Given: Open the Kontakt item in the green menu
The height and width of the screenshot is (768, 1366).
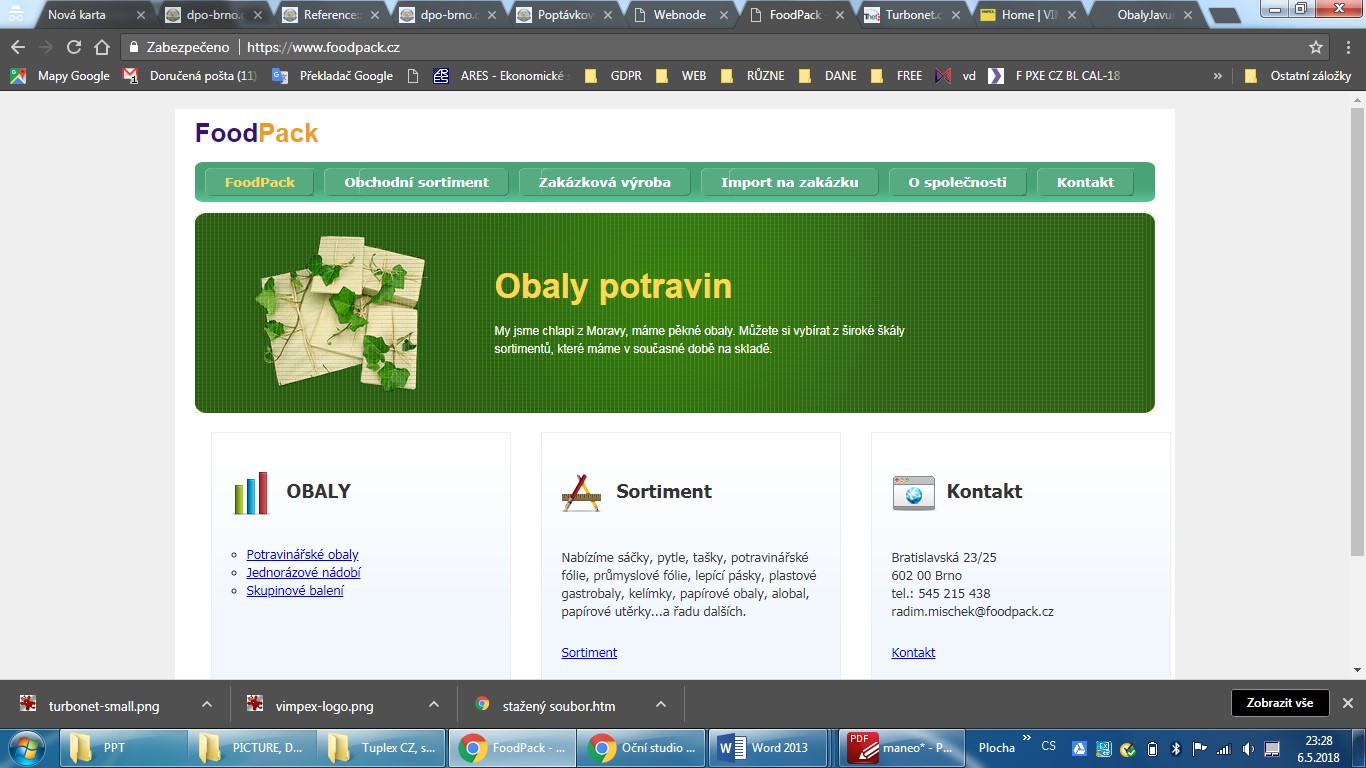Looking at the screenshot, I should 1085,182.
